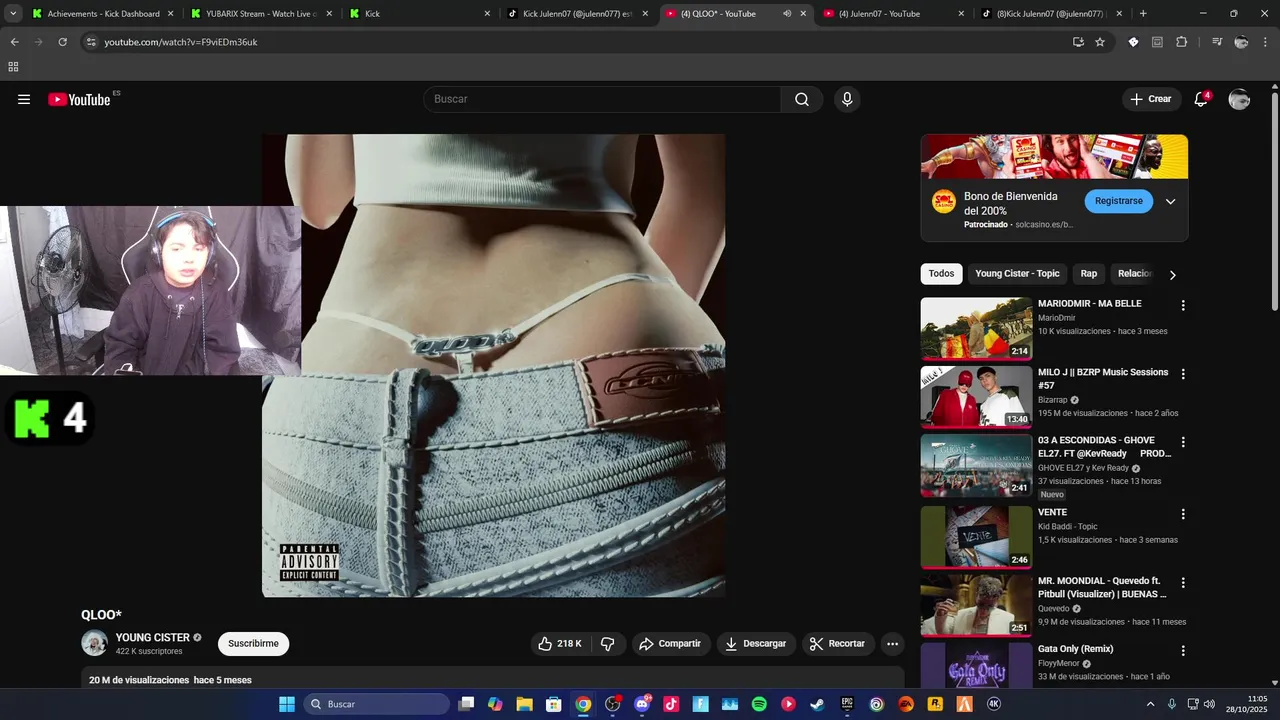This screenshot has width=1280, height=720.
Task: Open Discord from the taskbar
Action: pyautogui.click(x=642, y=704)
